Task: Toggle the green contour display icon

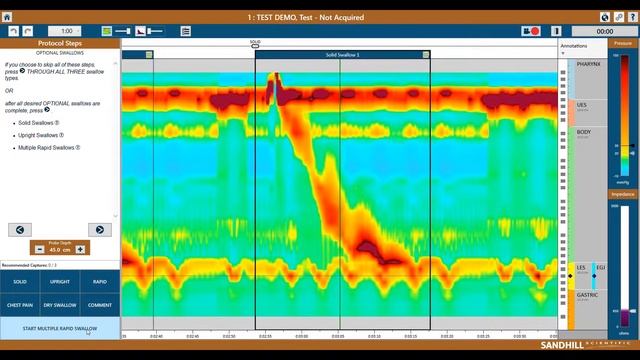Action: point(107,31)
